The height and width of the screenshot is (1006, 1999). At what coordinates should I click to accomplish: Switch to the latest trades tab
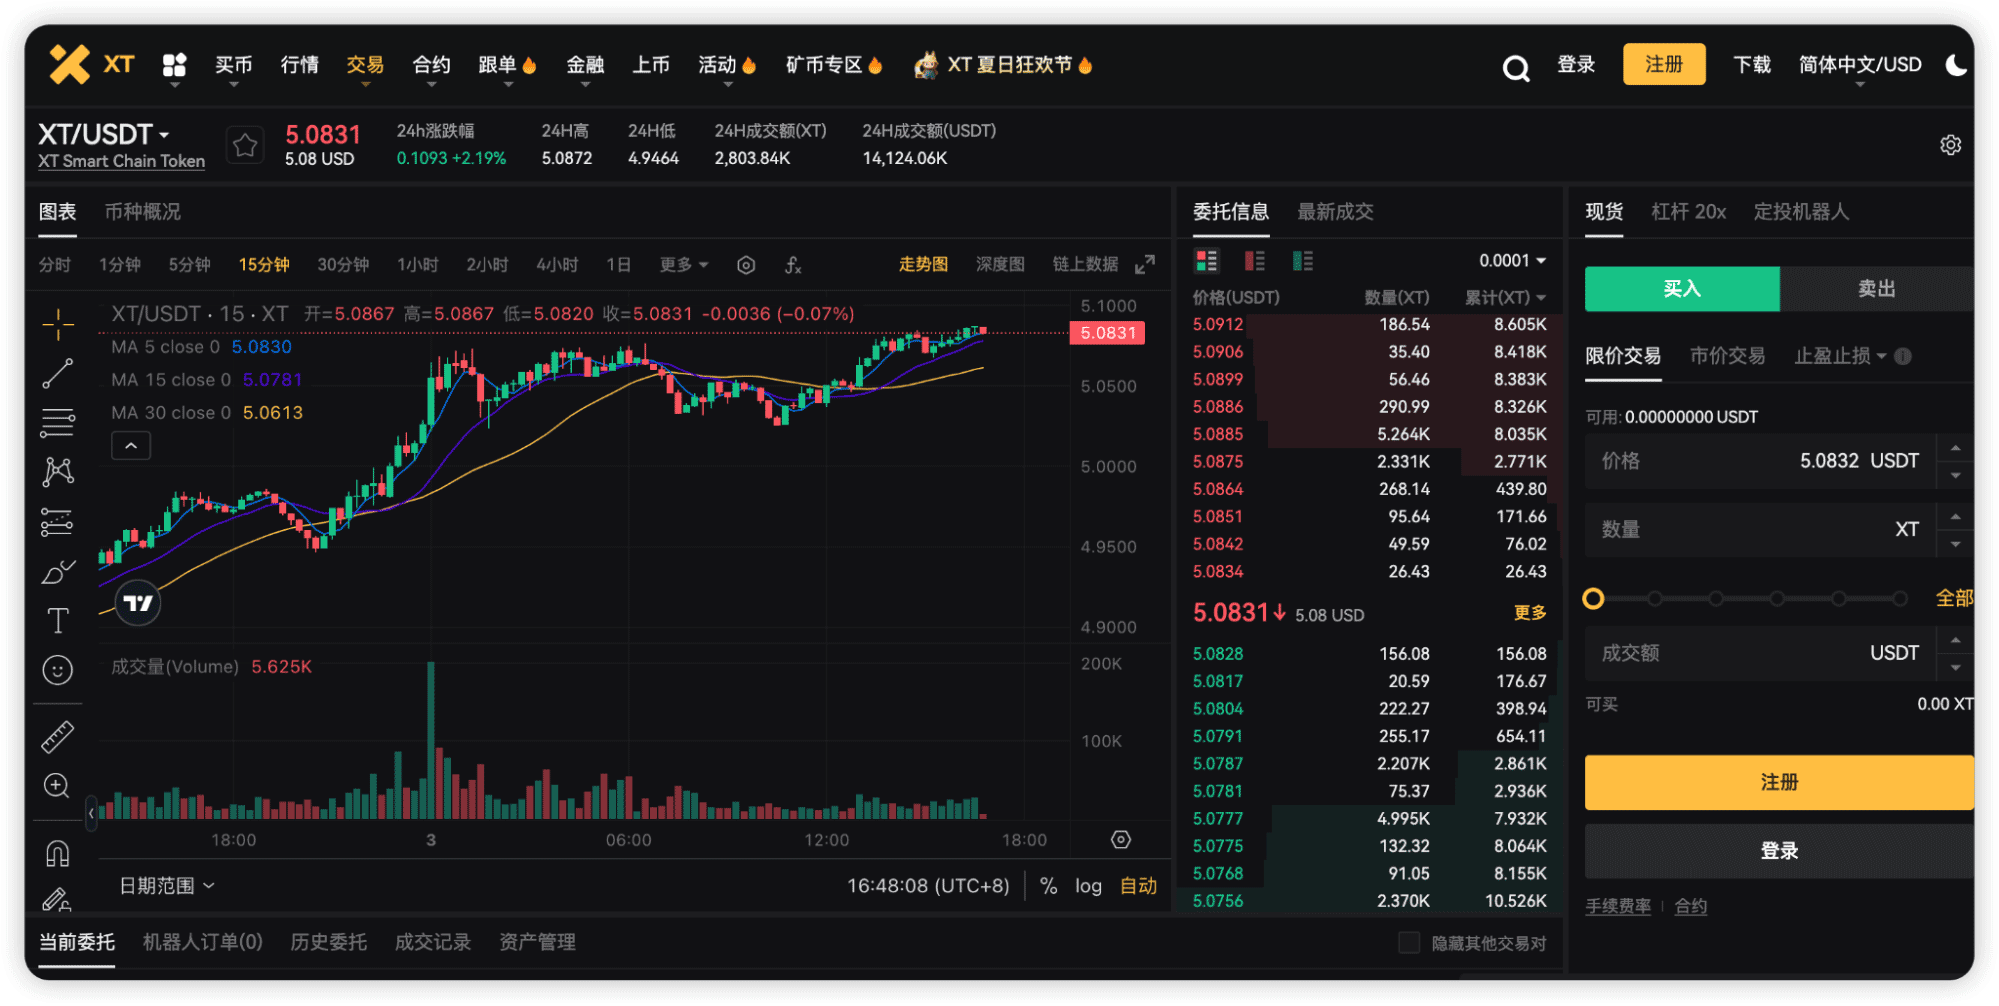click(1334, 212)
